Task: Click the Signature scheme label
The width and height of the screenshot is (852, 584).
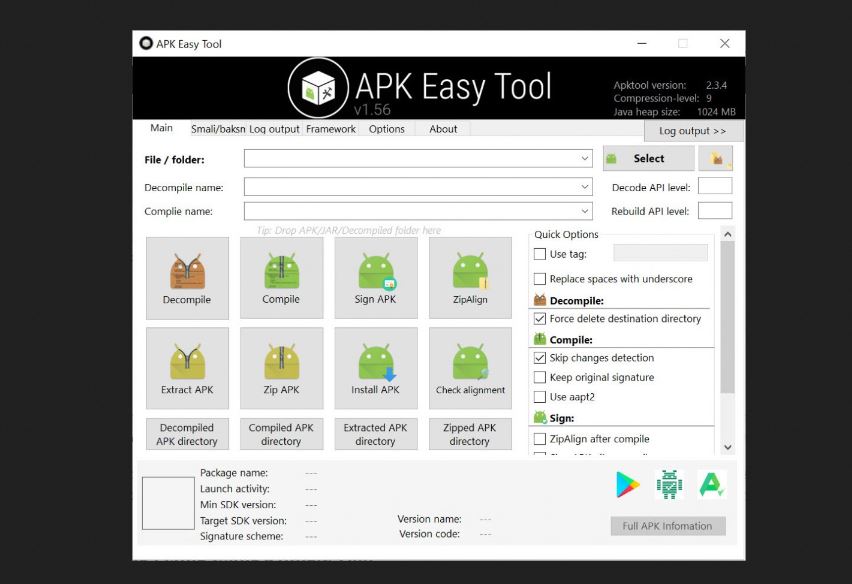Action: coord(241,536)
